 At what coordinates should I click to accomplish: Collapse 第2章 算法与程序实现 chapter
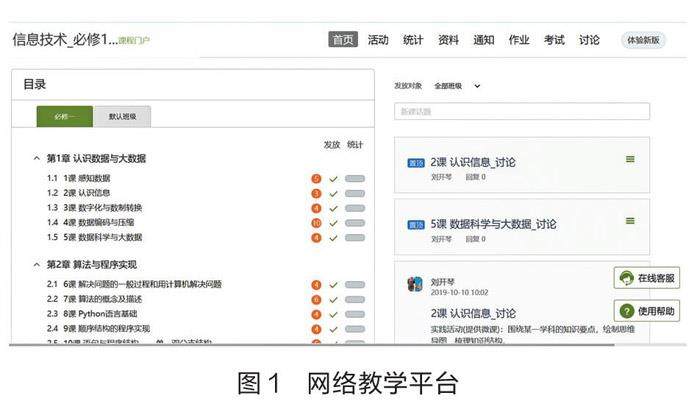(37, 265)
